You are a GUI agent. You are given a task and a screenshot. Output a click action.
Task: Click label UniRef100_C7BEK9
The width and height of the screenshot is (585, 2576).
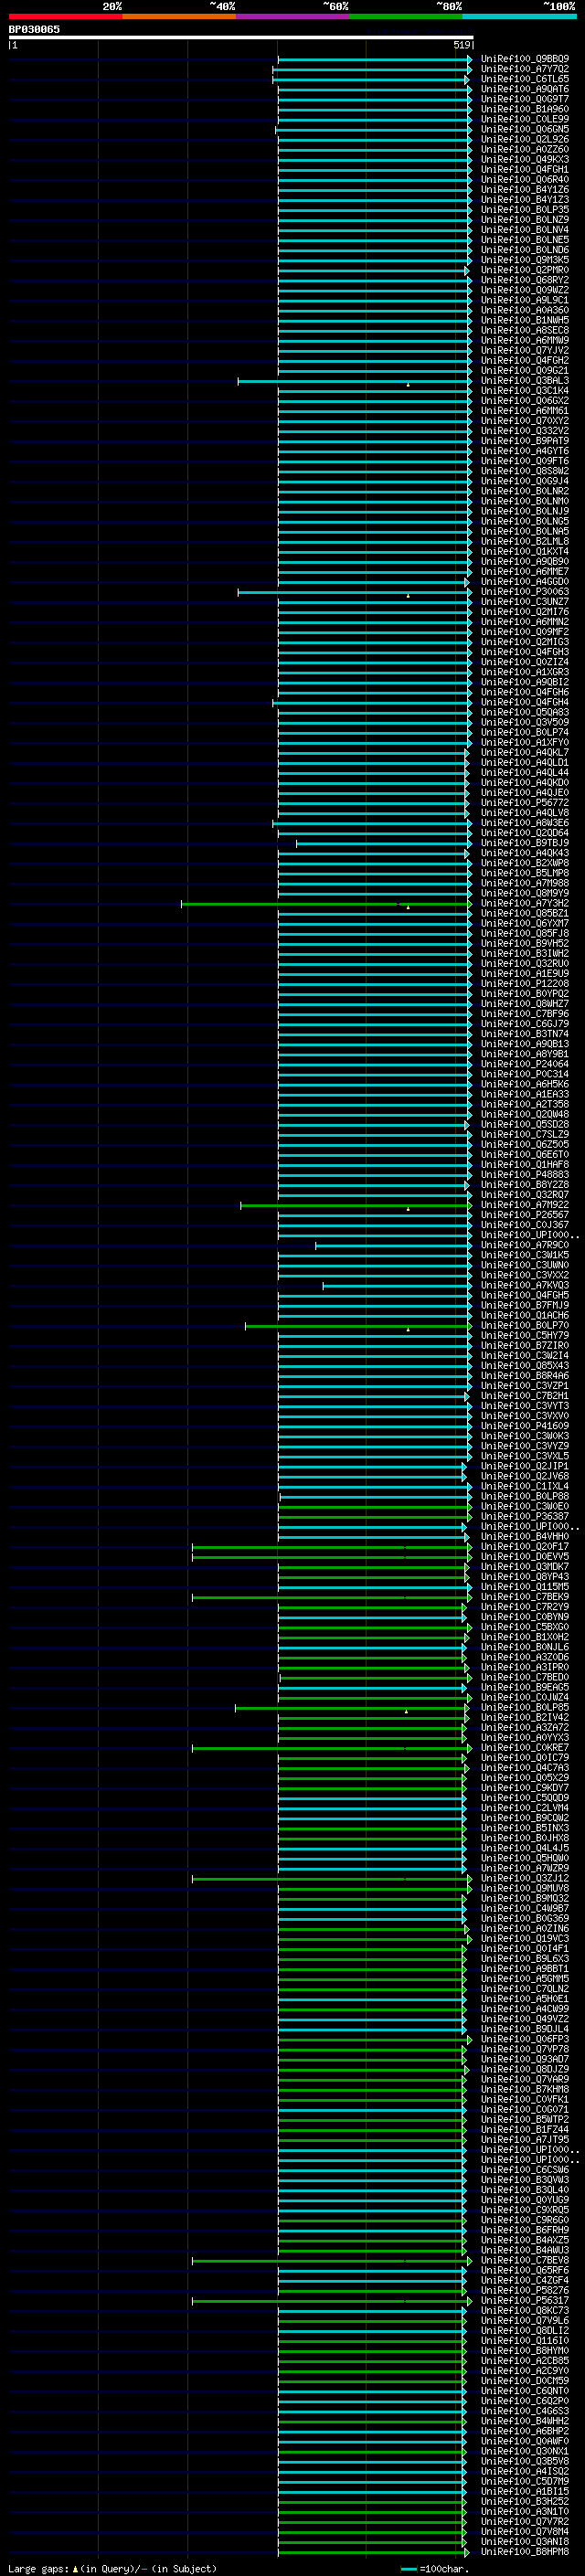525,1597
